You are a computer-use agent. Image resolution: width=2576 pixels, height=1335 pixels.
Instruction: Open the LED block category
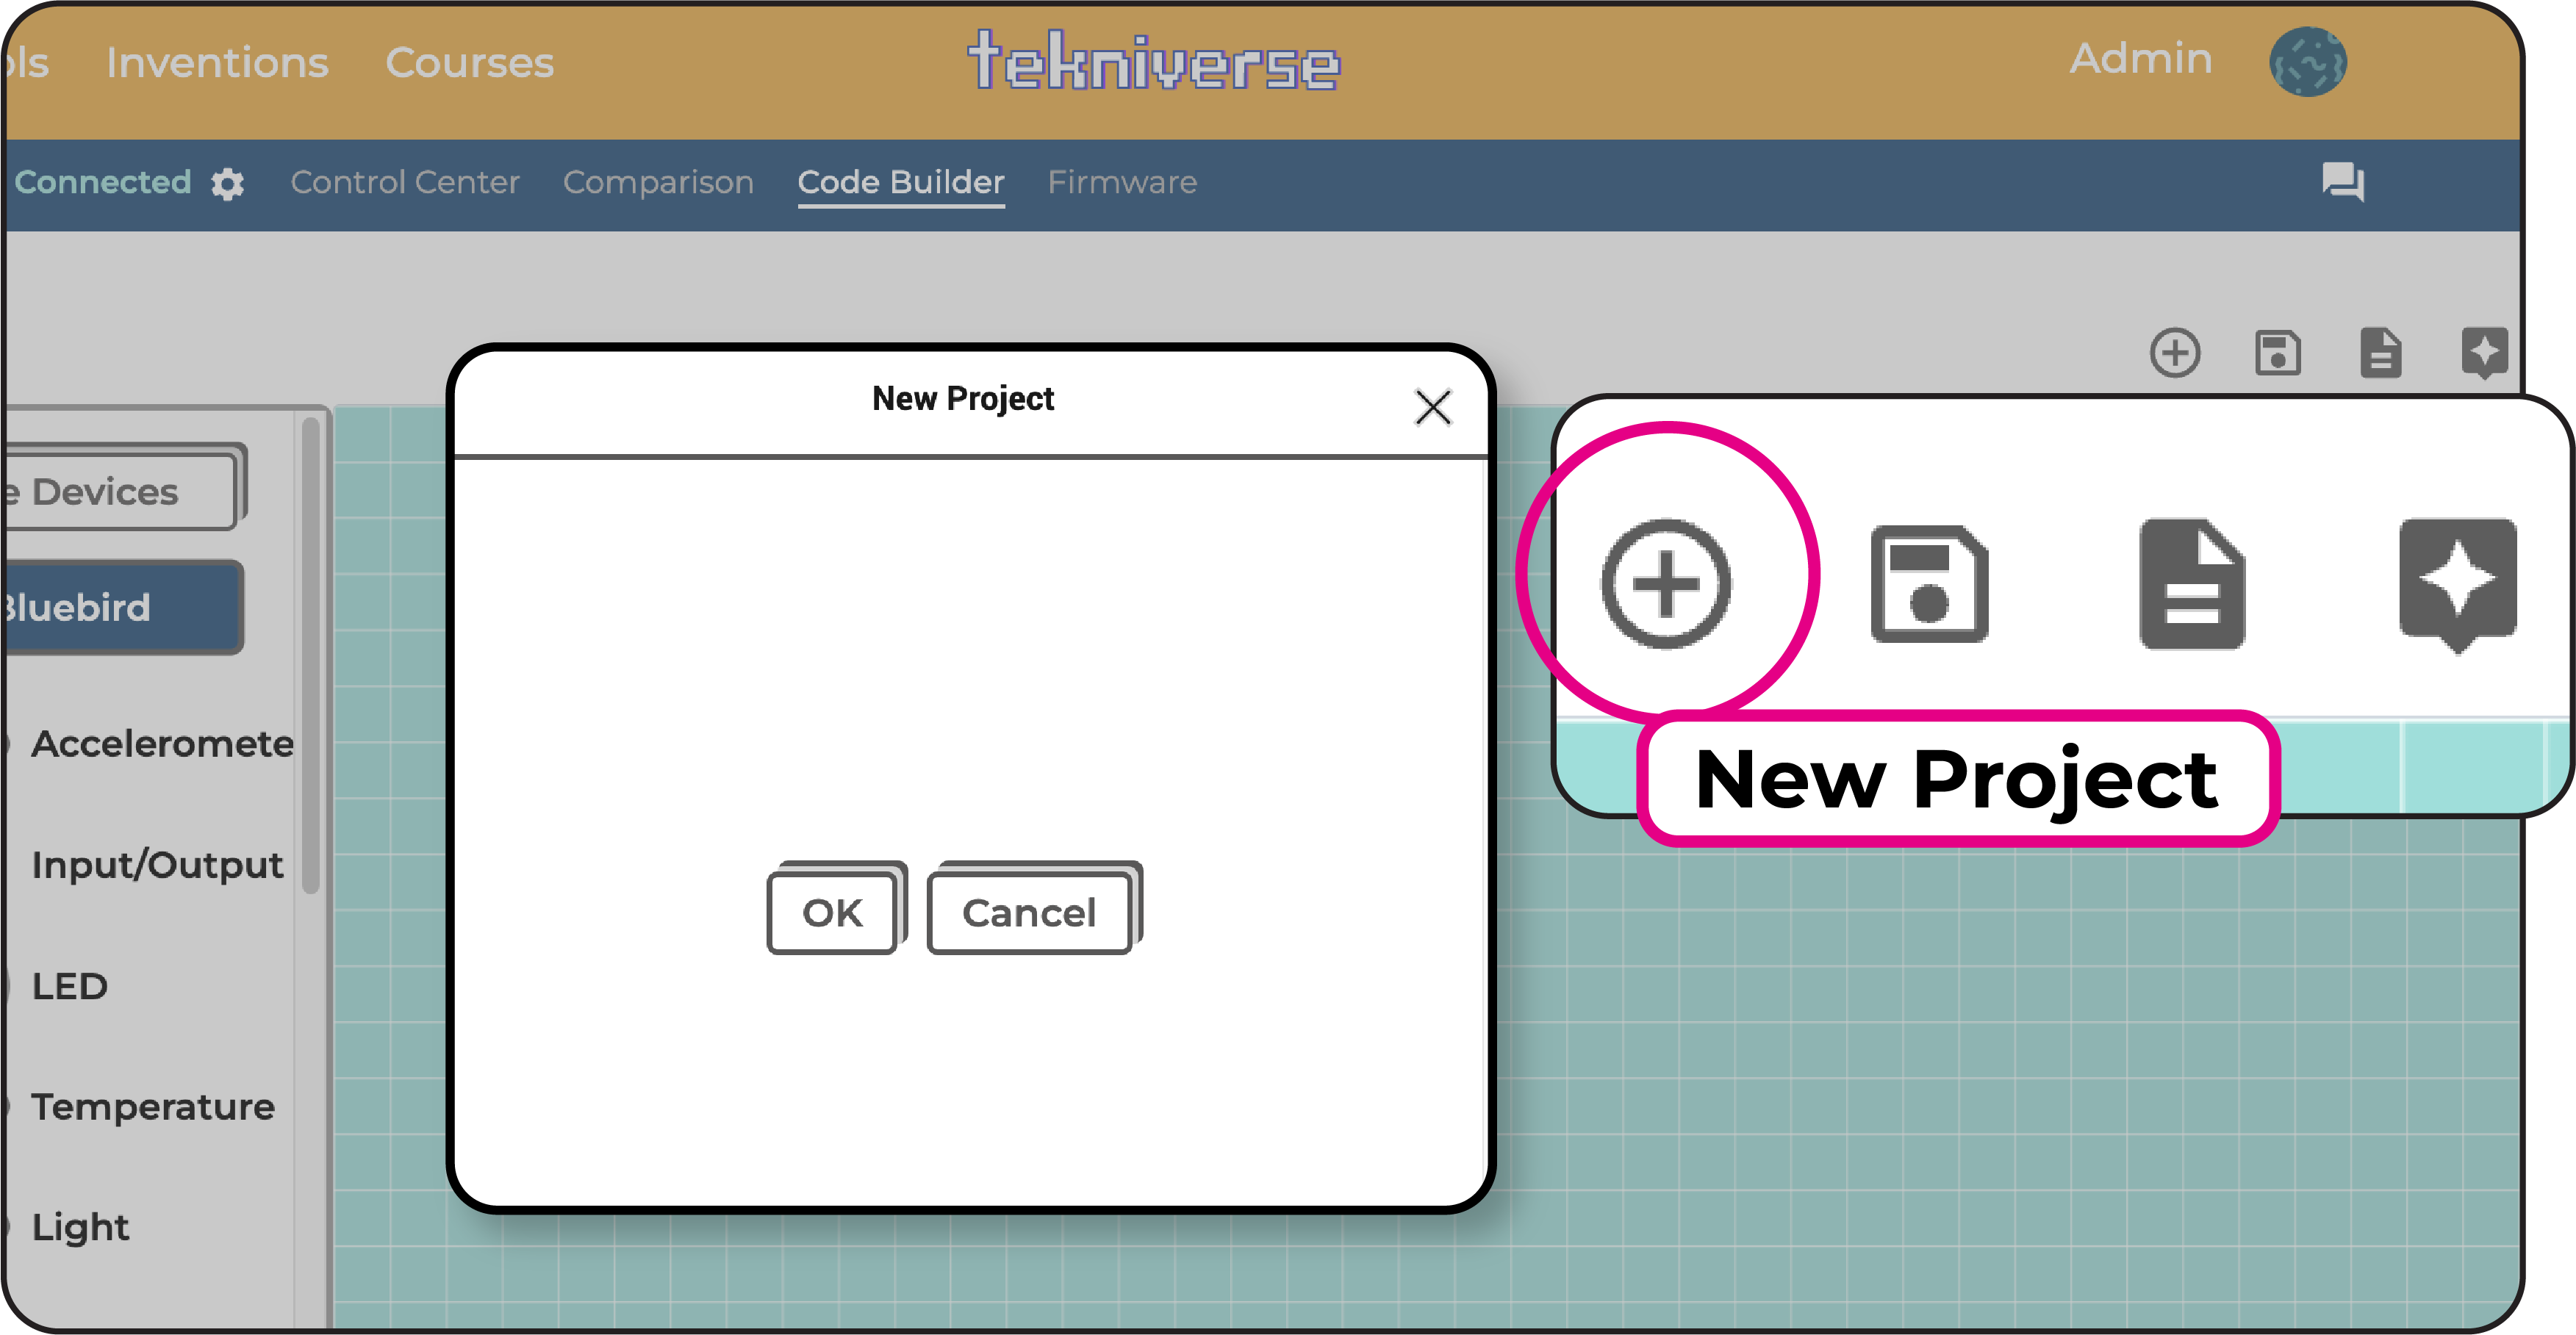point(69,986)
